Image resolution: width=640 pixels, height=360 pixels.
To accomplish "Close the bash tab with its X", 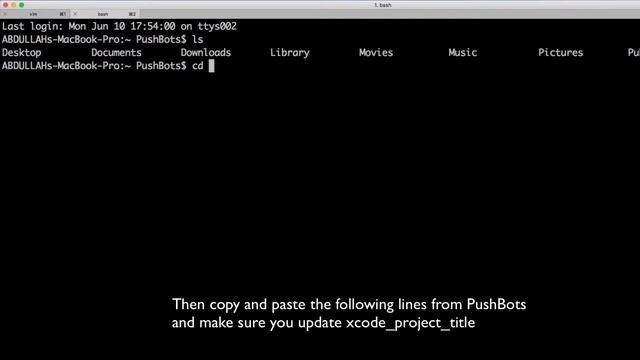I will pos(75,14).
